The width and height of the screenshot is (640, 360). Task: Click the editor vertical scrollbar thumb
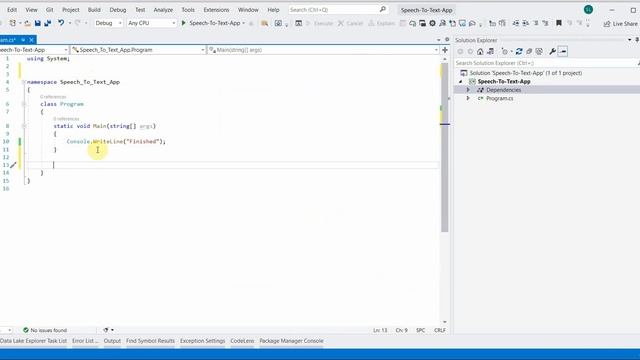pos(444,147)
